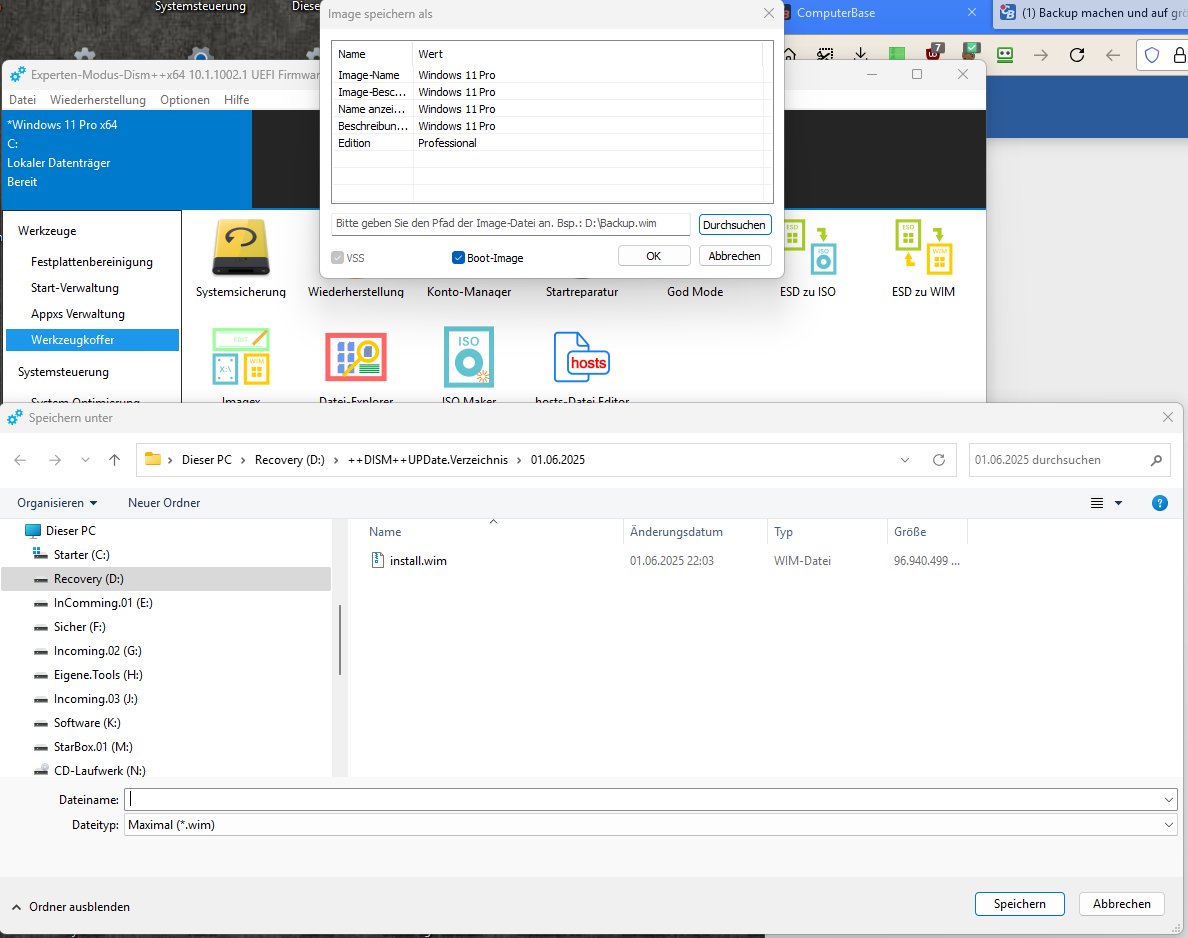The height and width of the screenshot is (938, 1188).
Task: Click the Neuer Ordner button
Action: click(164, 503)
